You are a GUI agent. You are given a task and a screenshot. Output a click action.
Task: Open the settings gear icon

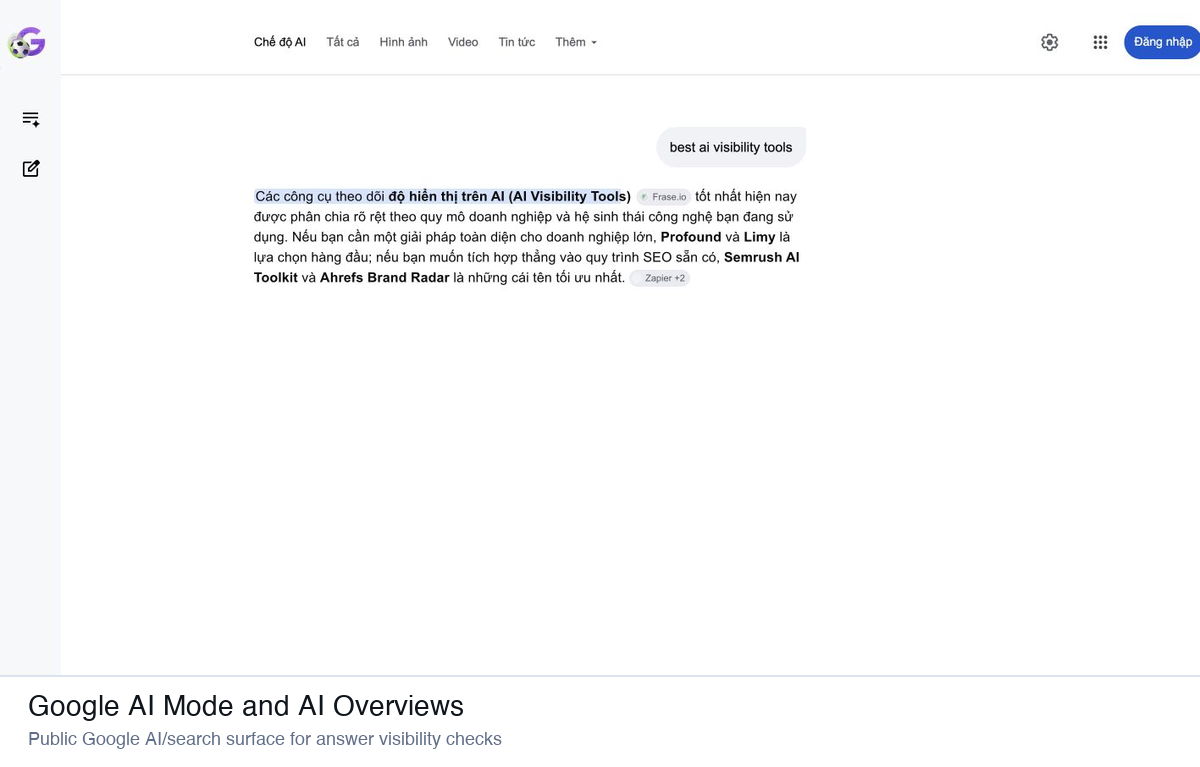[x=1049, y=42]
